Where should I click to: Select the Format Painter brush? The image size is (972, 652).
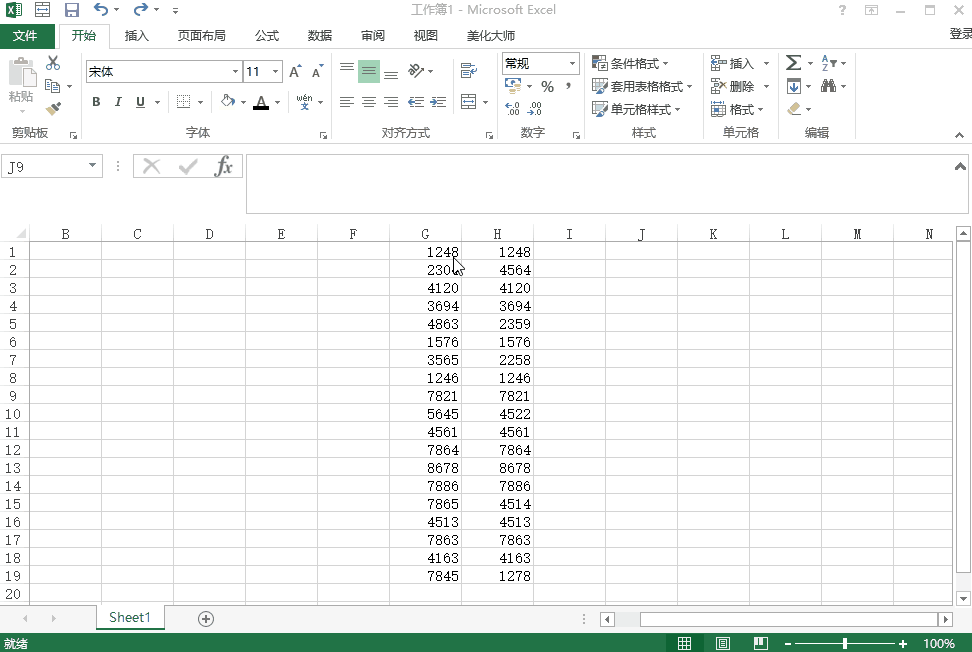[53, 109]
